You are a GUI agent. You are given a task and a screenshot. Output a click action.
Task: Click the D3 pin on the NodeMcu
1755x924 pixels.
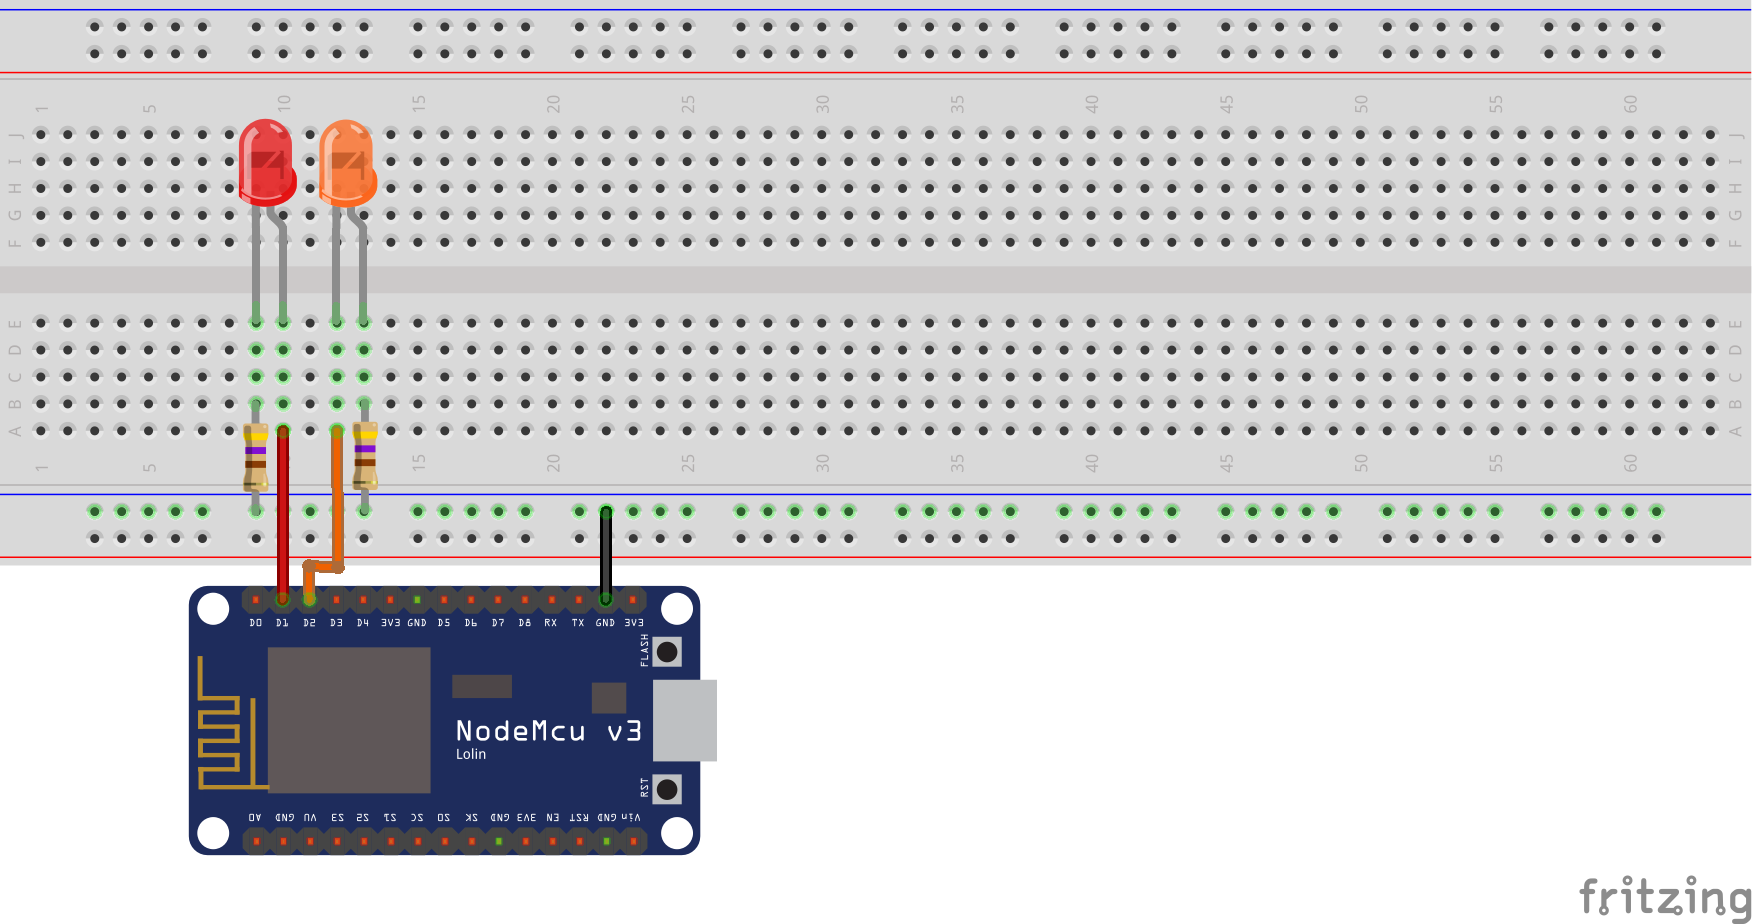[337, 600]
